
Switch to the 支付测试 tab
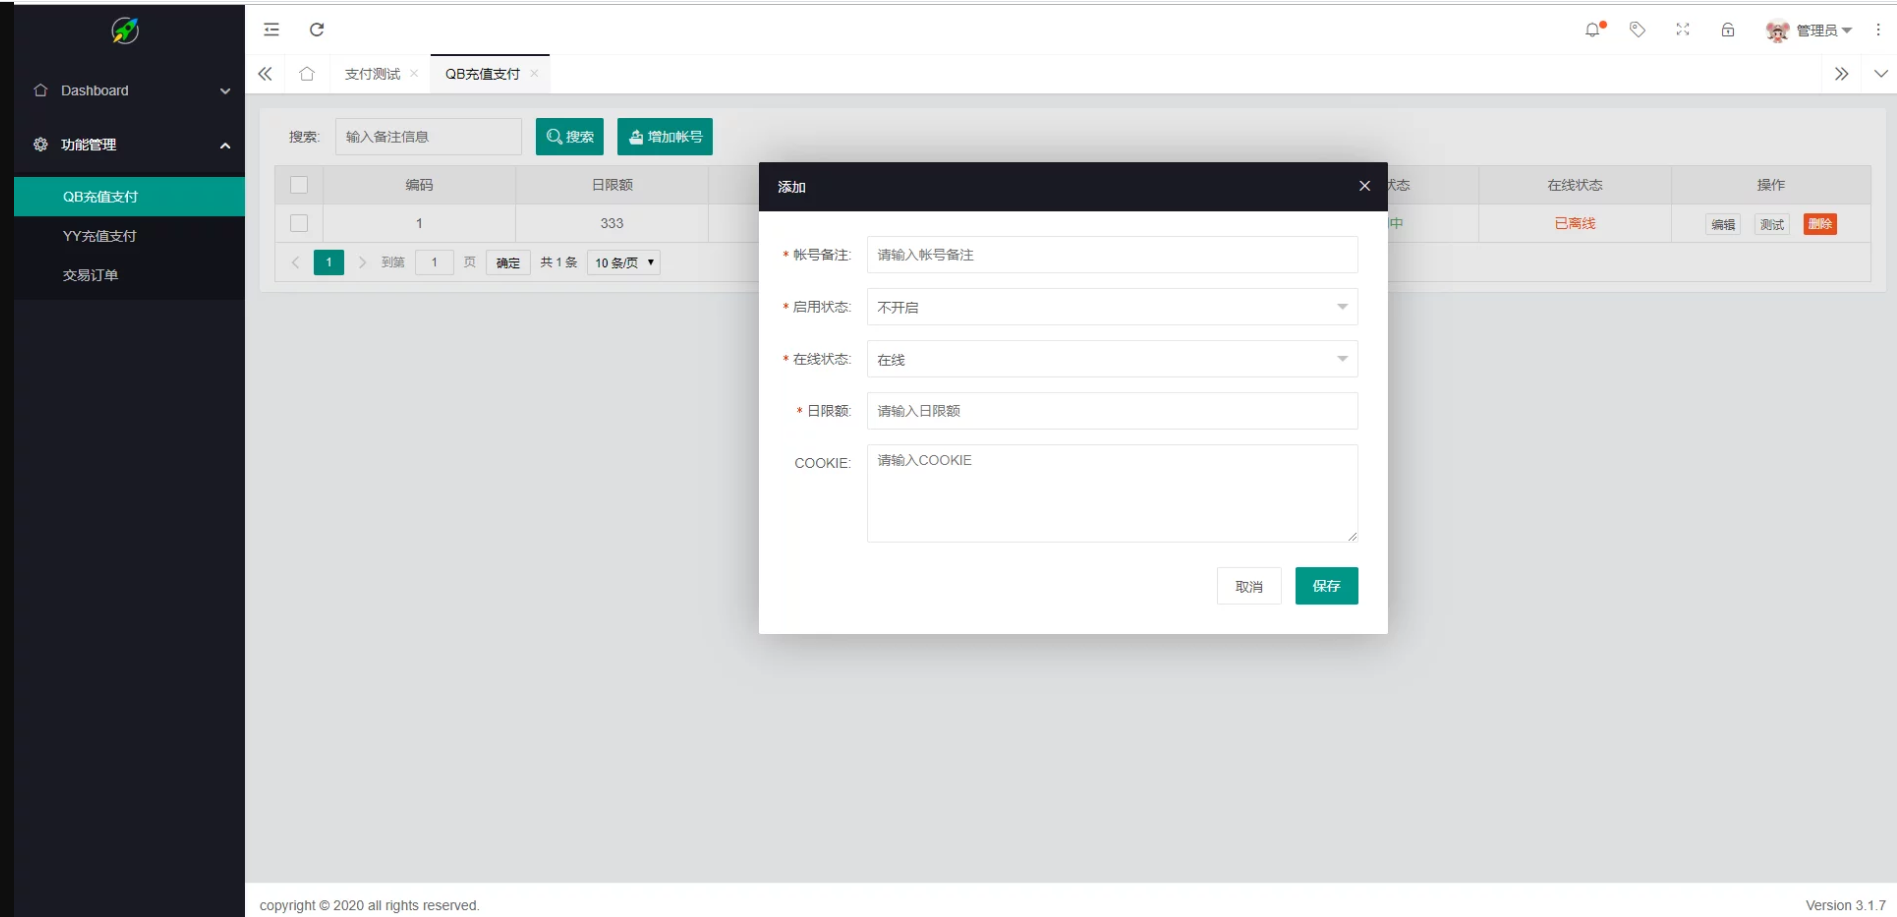(x=372, y=74)
